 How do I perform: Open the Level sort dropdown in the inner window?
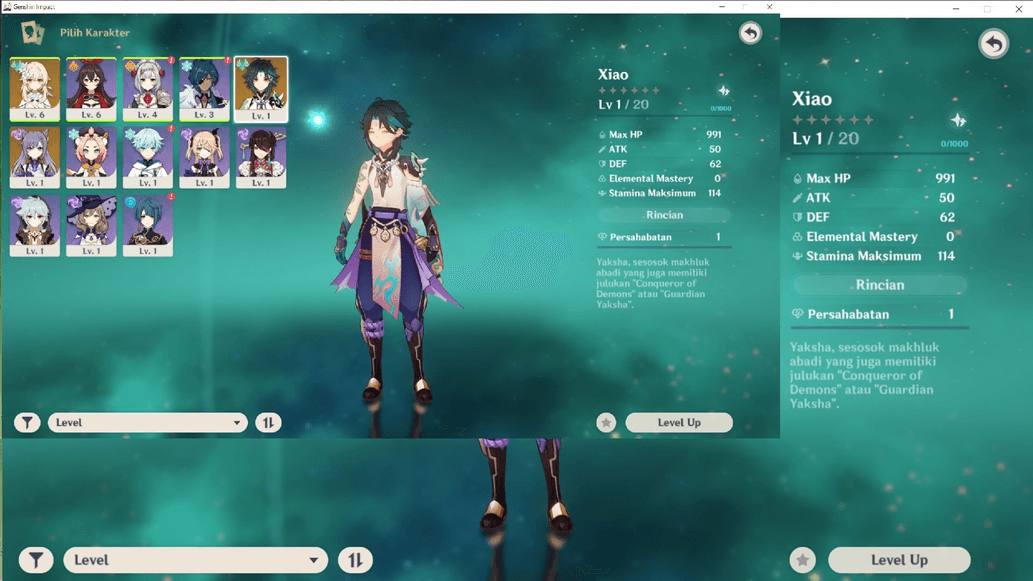pos(148,423)
